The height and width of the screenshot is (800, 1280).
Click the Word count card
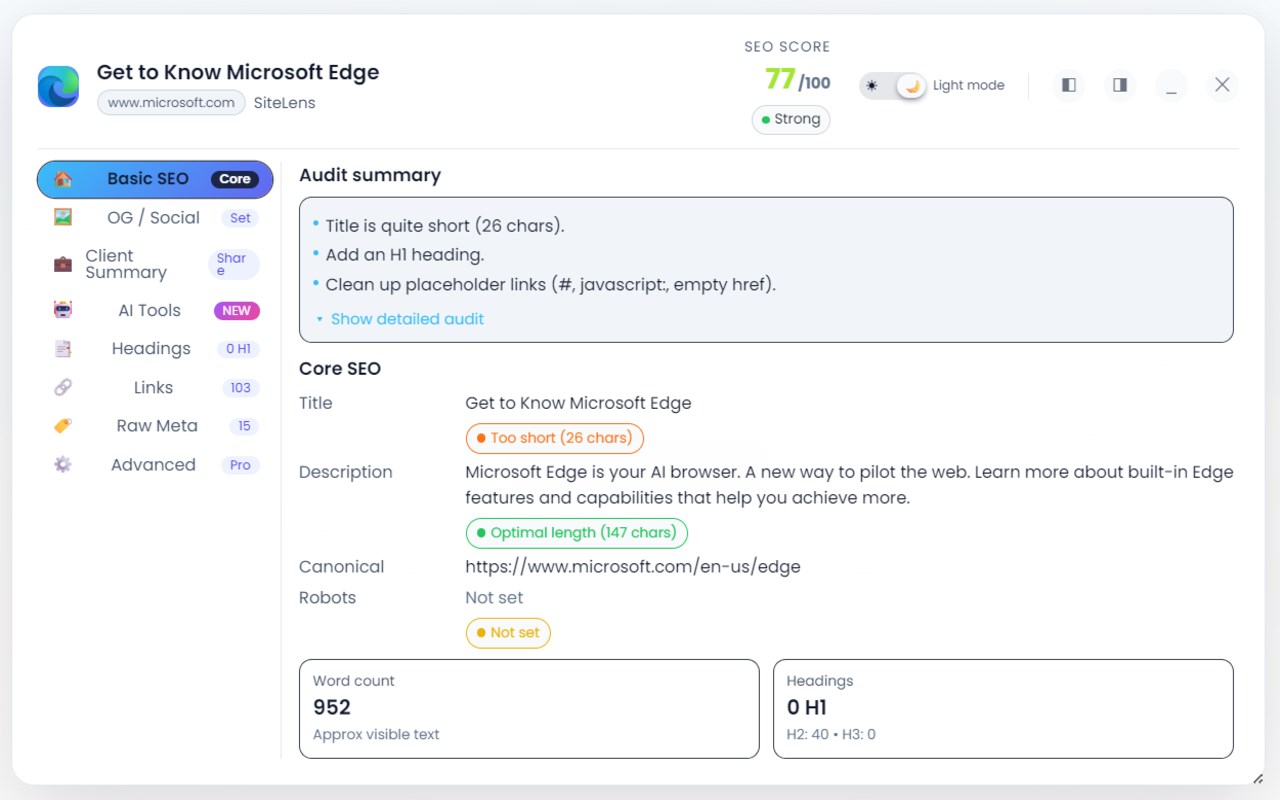(529, 708)
